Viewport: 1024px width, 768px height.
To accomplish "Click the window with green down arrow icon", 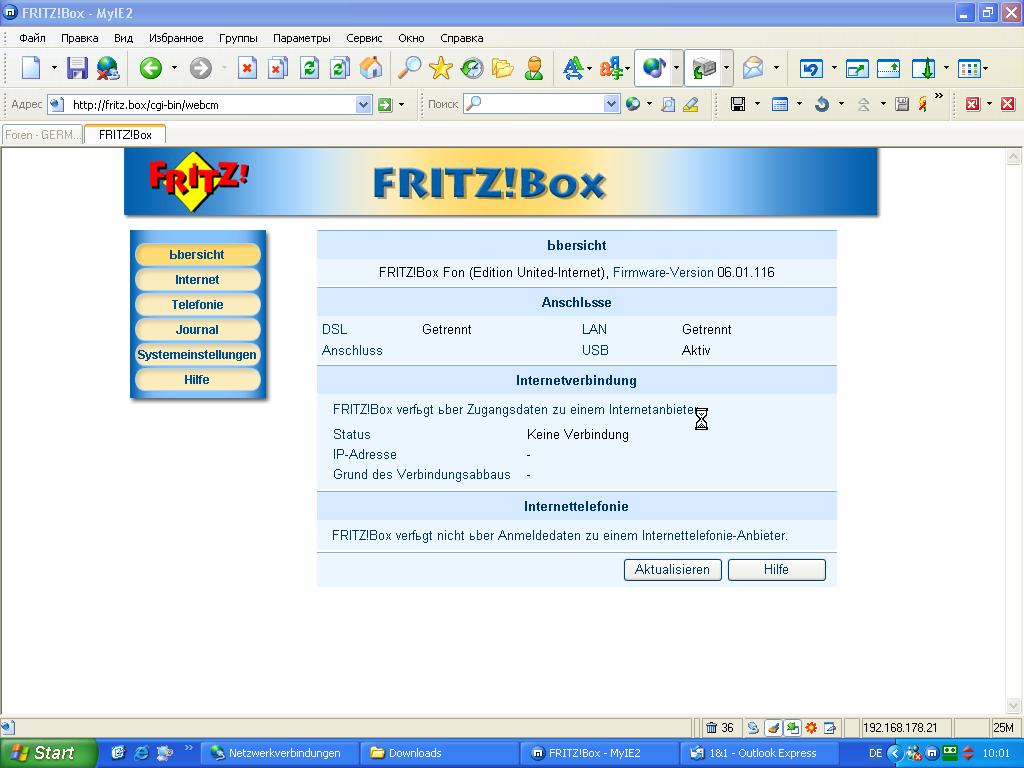I will [x=923, y=68].
